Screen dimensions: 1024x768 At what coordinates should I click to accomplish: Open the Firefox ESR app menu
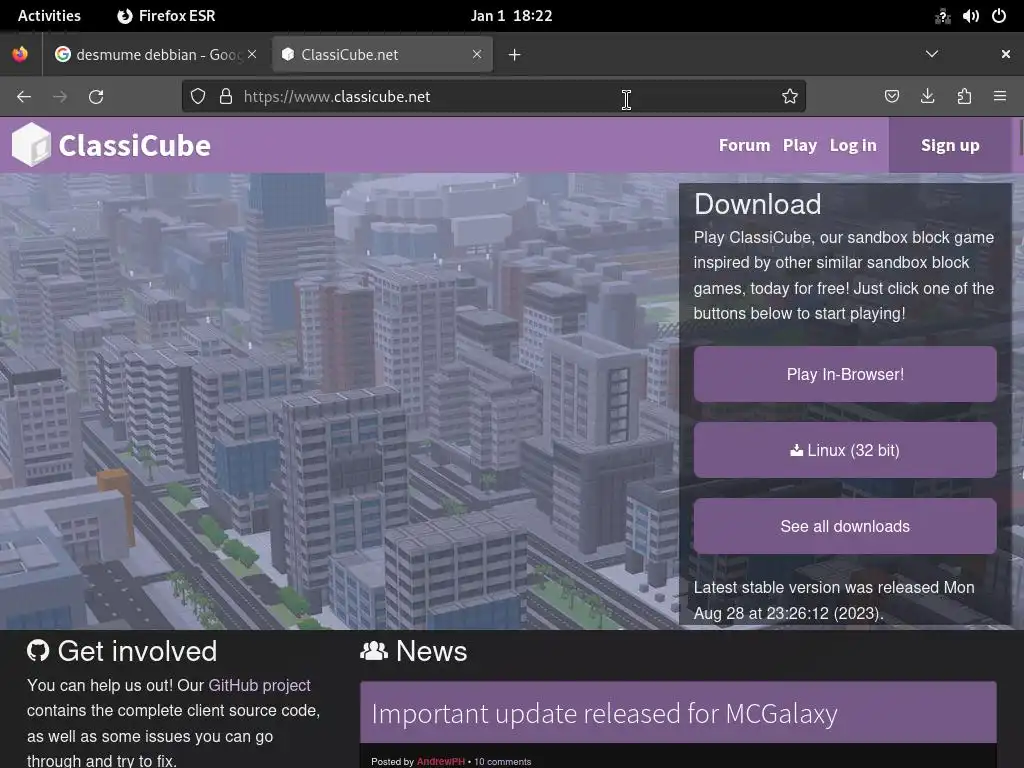coord(166,16)
